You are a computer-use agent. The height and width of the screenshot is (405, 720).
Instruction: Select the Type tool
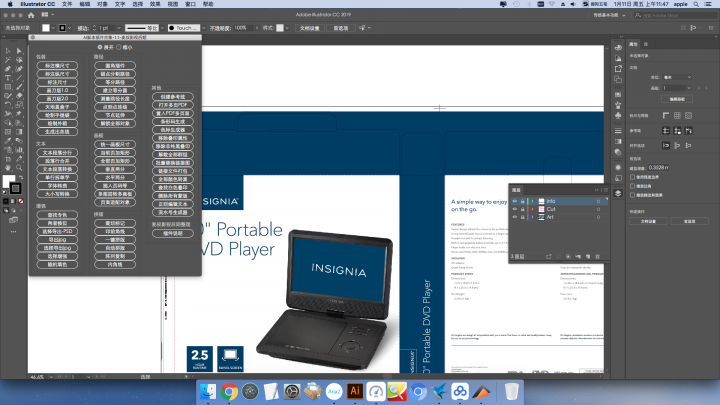pos(8,77)
